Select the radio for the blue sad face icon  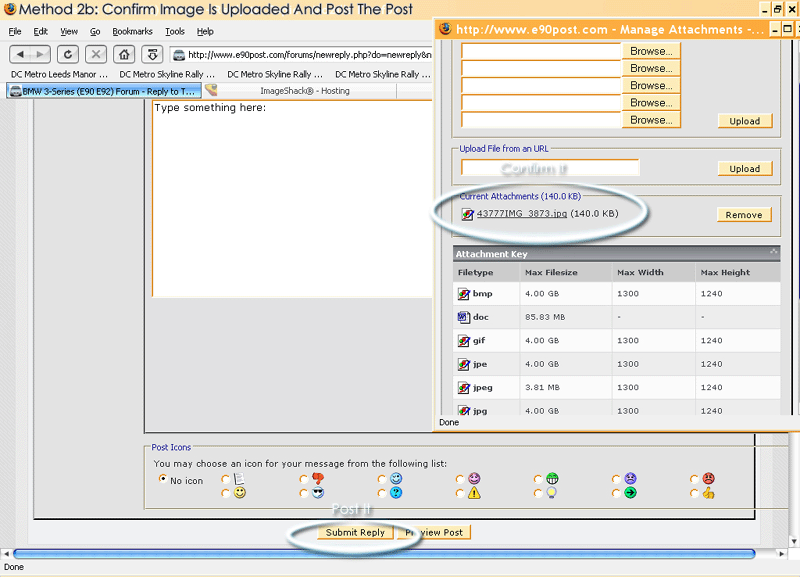pos(616,479)
